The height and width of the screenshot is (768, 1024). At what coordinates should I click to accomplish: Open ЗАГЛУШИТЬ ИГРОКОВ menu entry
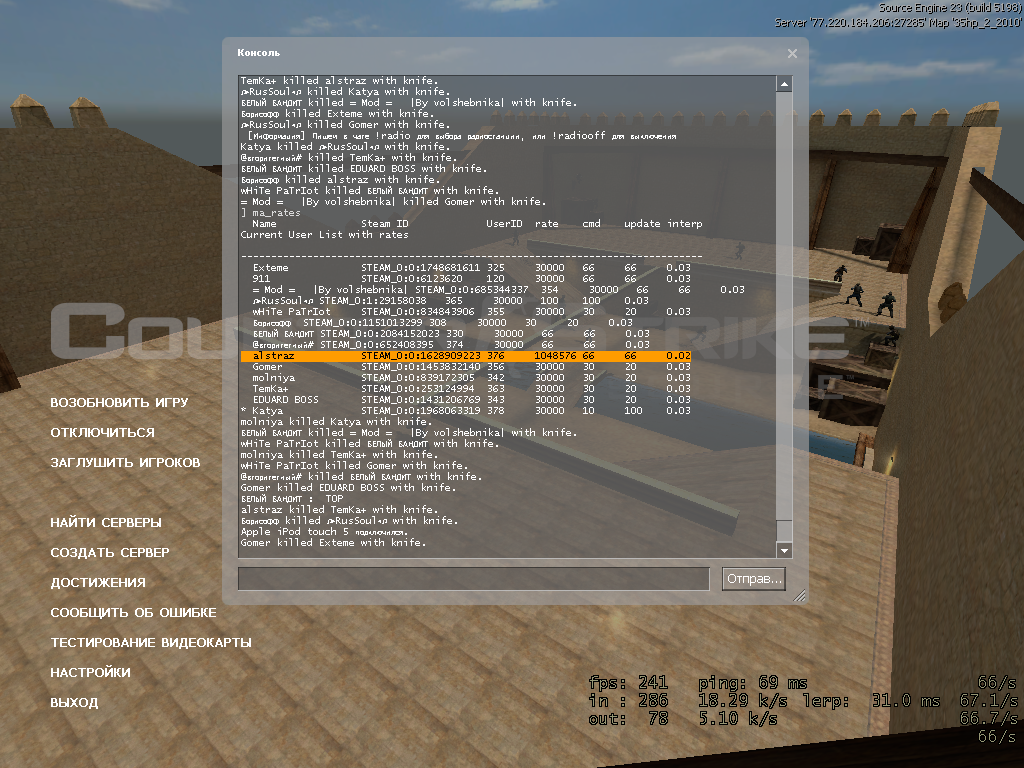tap(125, 462)
